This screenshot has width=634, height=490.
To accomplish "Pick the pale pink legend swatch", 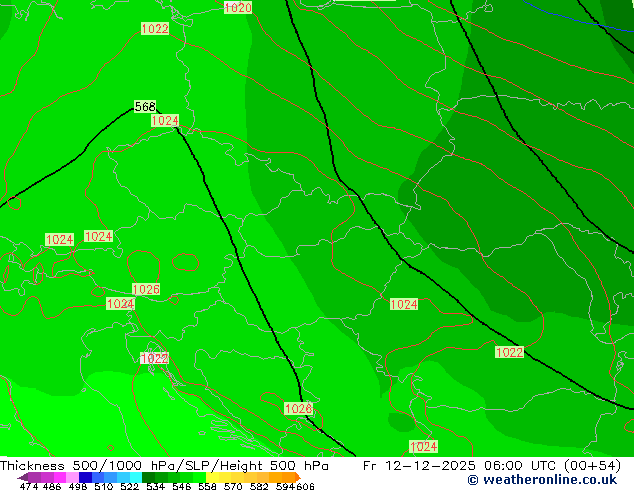I will click(x=72, y=477).
